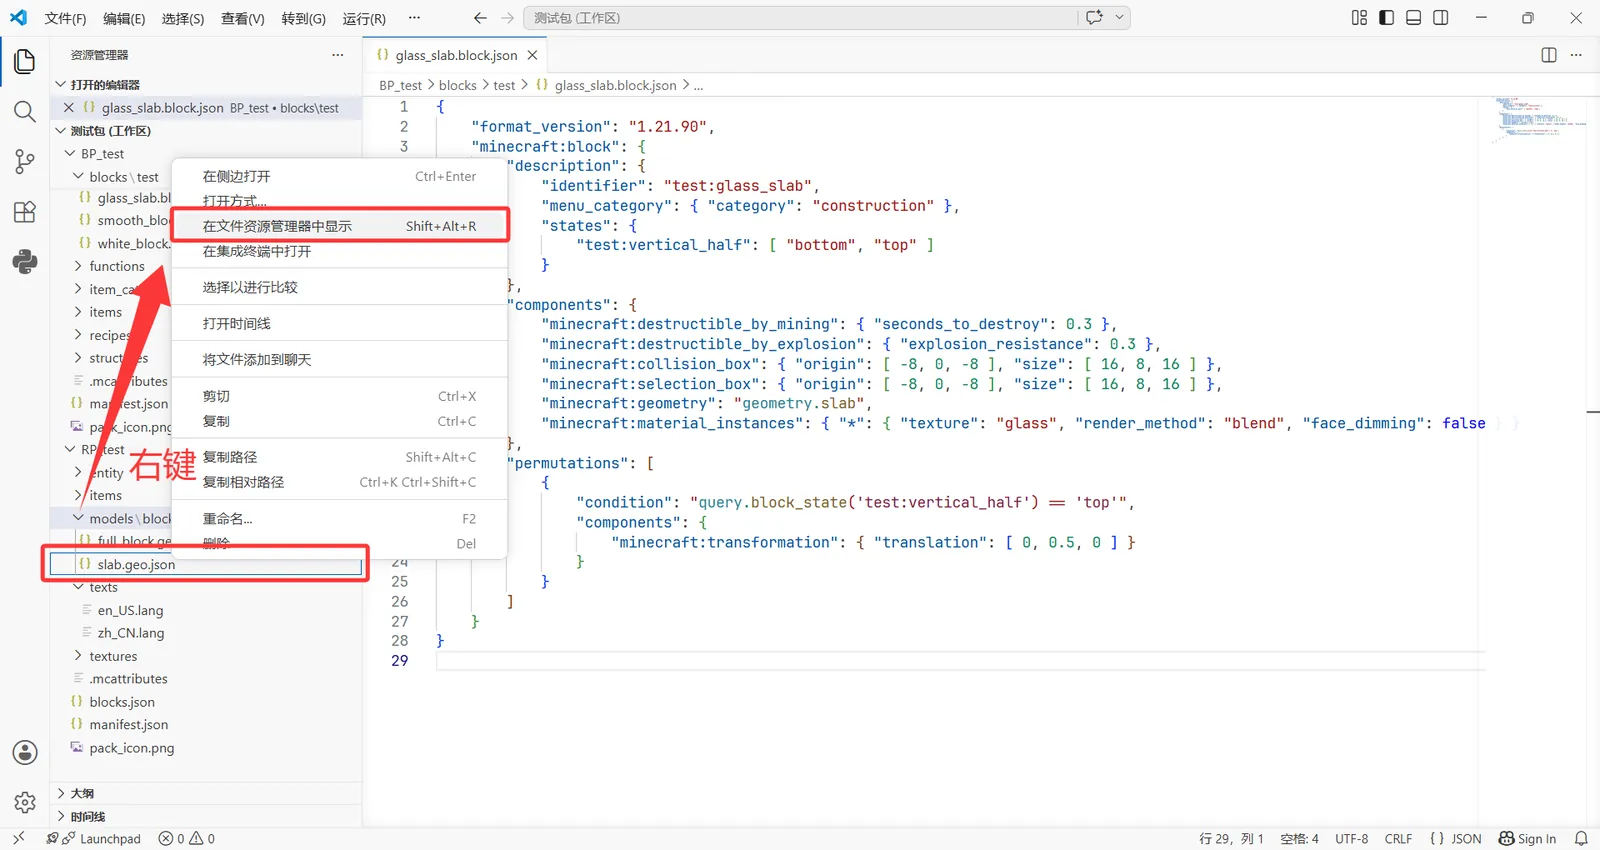
Task: Open the Accounts icon in activity bar
Action: [x=25, y=752]
